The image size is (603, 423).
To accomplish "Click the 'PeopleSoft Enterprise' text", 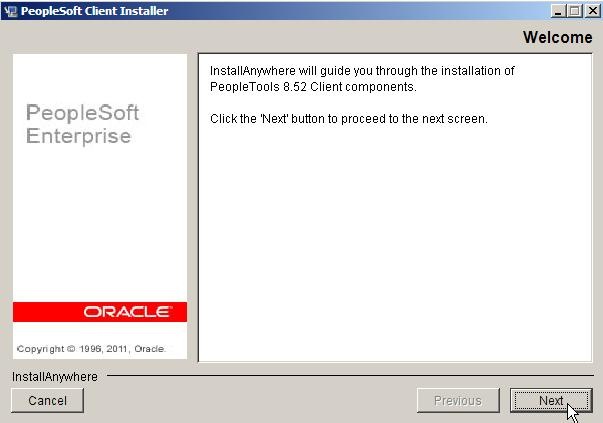I will click(x=82, y=124).
